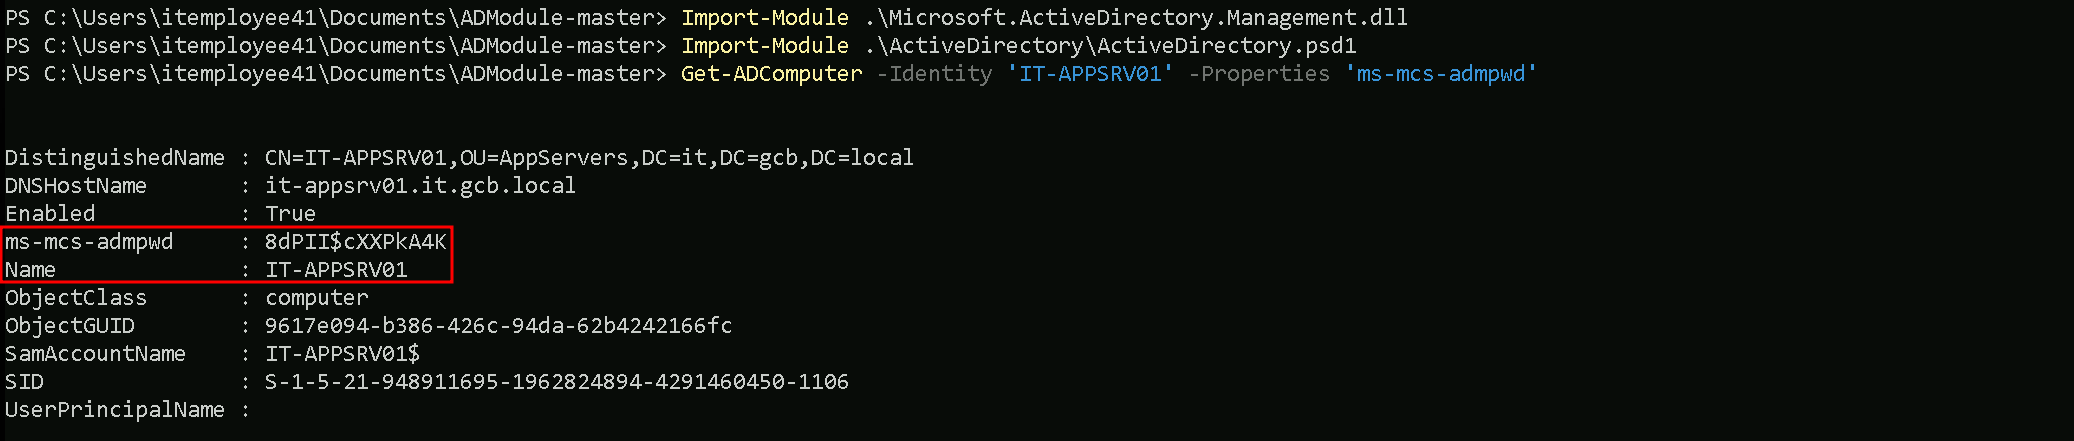This screenshot has width=2074, height=441.
Task: Click the 'IT-APPSRV01' identity argument
Action: pyautogui.click(x=1090, y=74)
